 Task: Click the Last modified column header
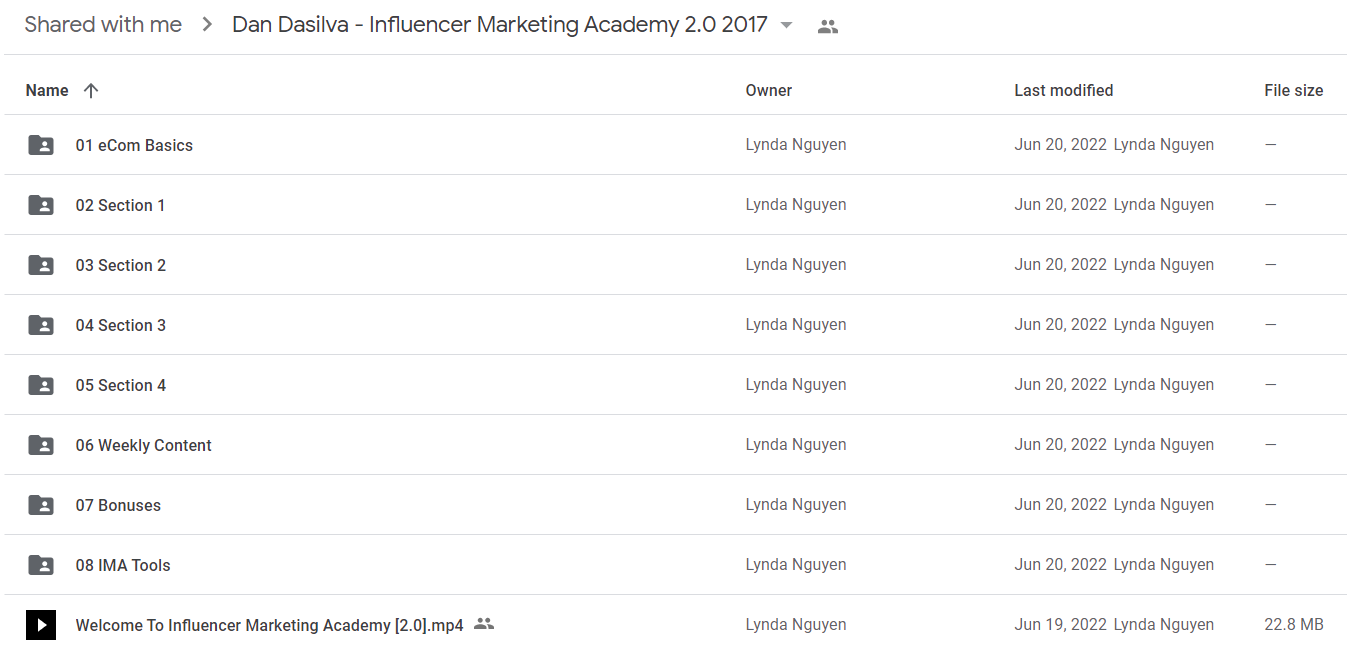click(1063, 90)
